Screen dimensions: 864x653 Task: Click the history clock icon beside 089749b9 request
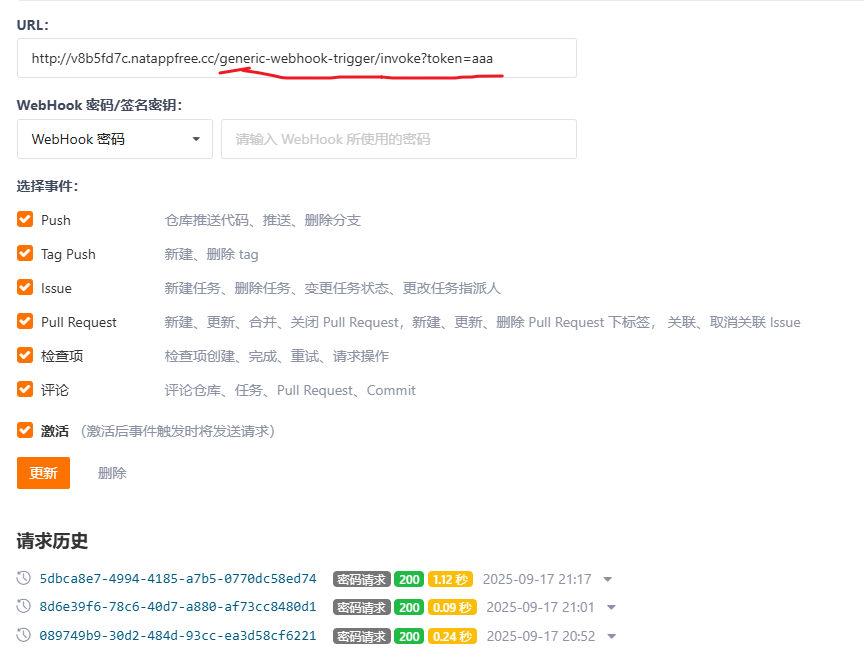tap(23, 635)
